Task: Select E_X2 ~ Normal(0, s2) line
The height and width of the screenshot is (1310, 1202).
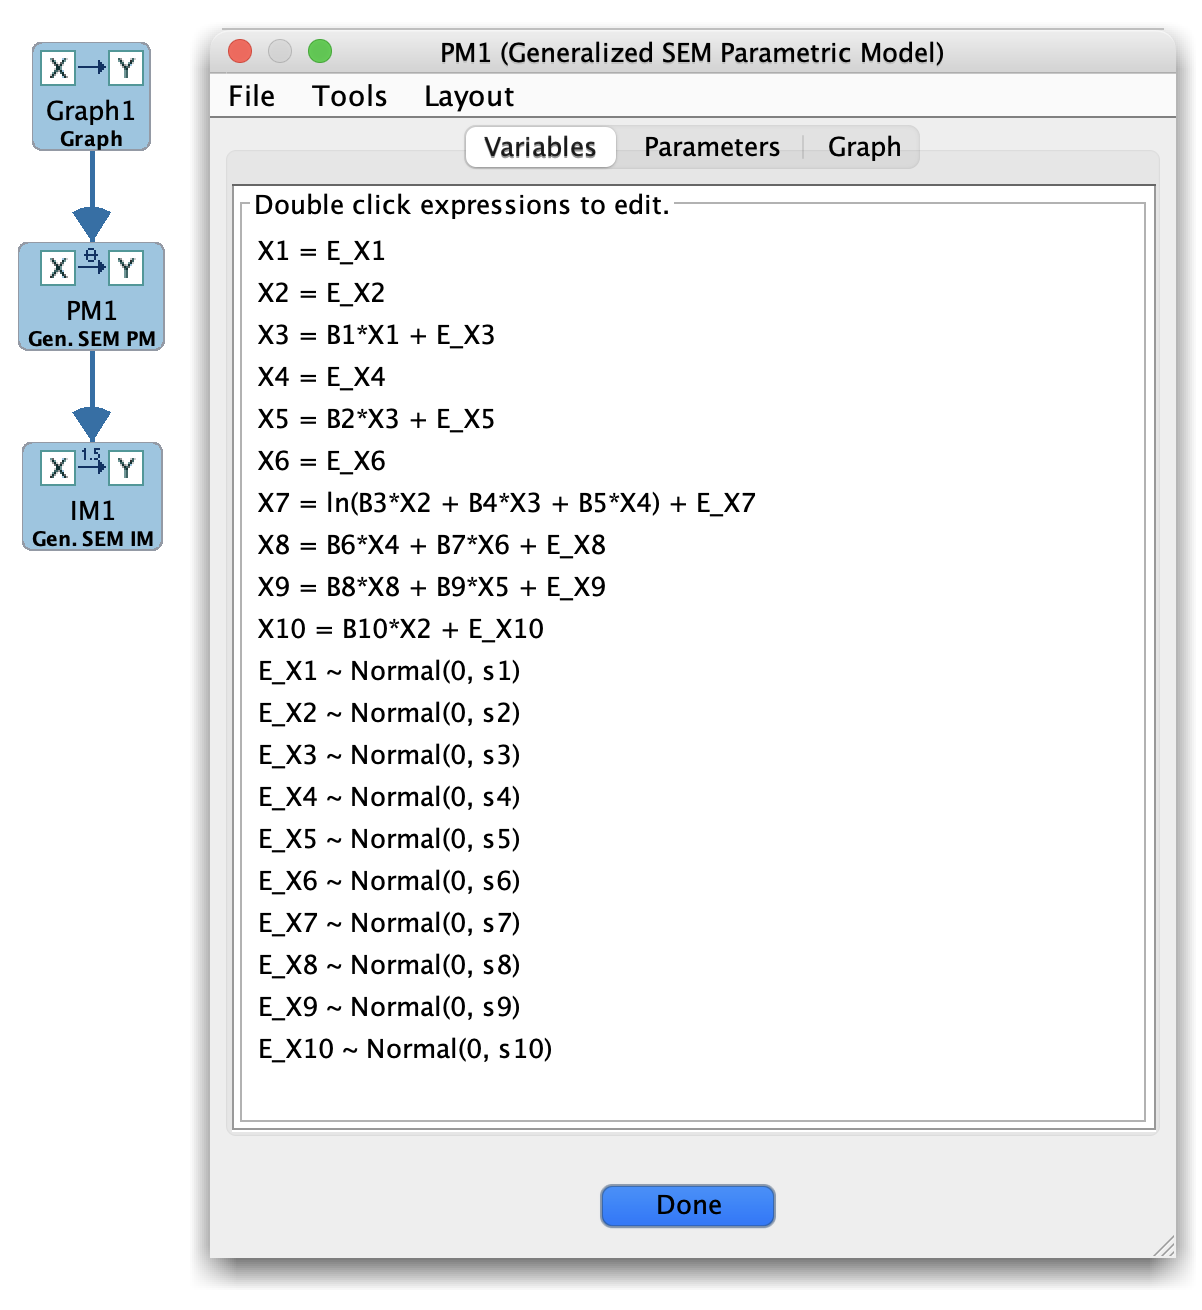Action: click(x=389, y=713)
